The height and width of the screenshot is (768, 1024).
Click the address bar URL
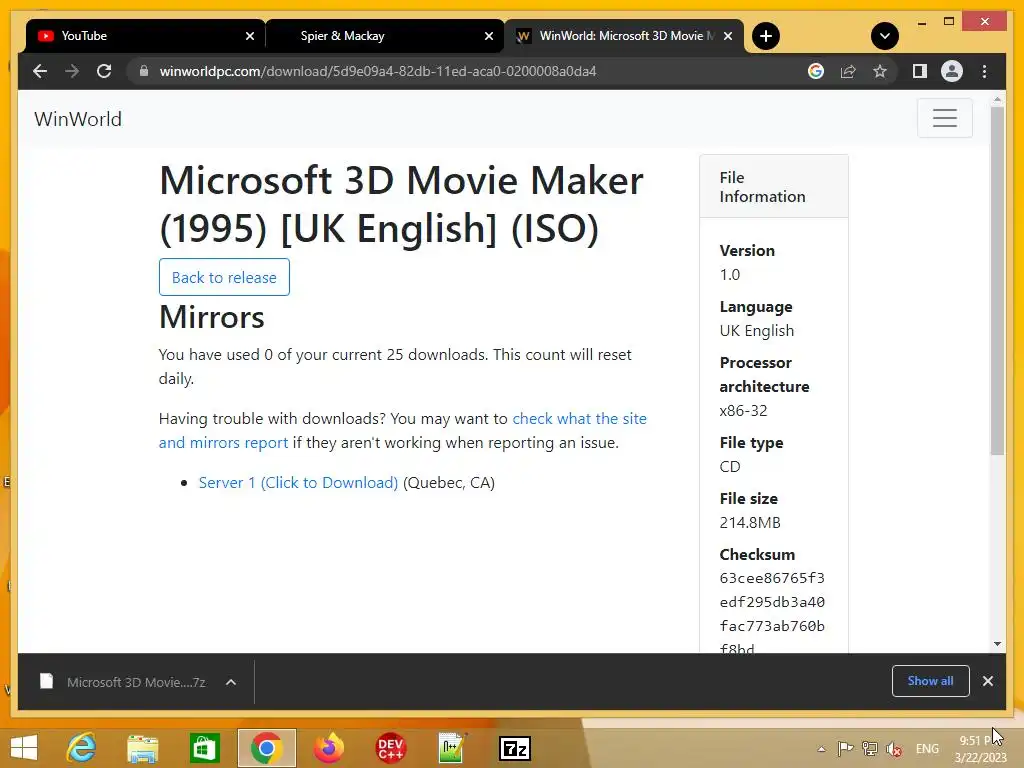tap(377, 71)
